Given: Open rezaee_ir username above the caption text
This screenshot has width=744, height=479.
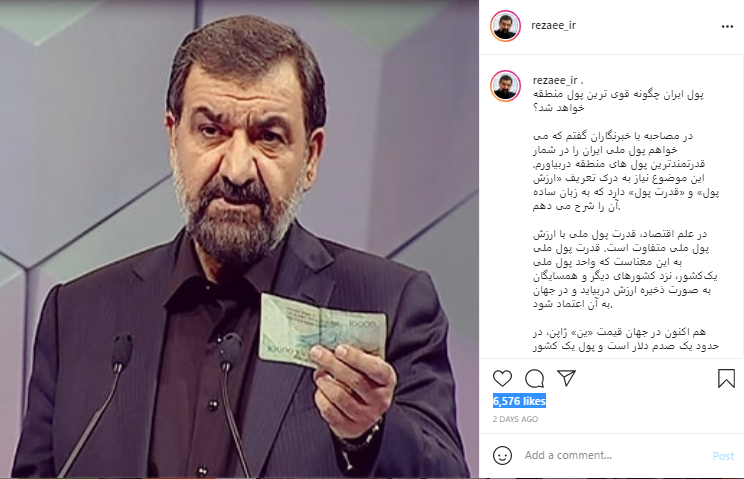Looking at the screenshot, I should (555, 80).
